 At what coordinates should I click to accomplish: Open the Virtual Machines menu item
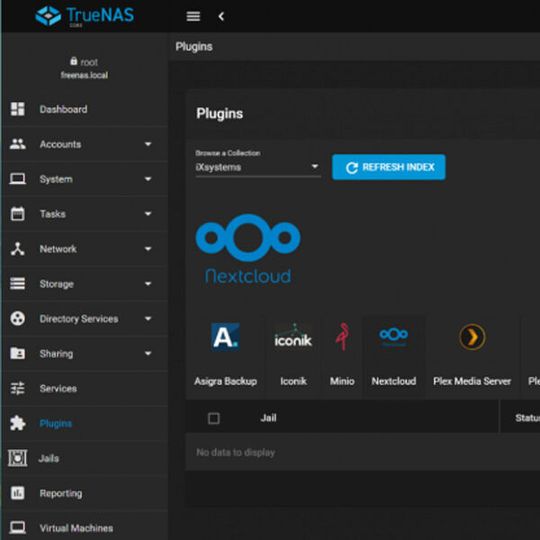85,528
